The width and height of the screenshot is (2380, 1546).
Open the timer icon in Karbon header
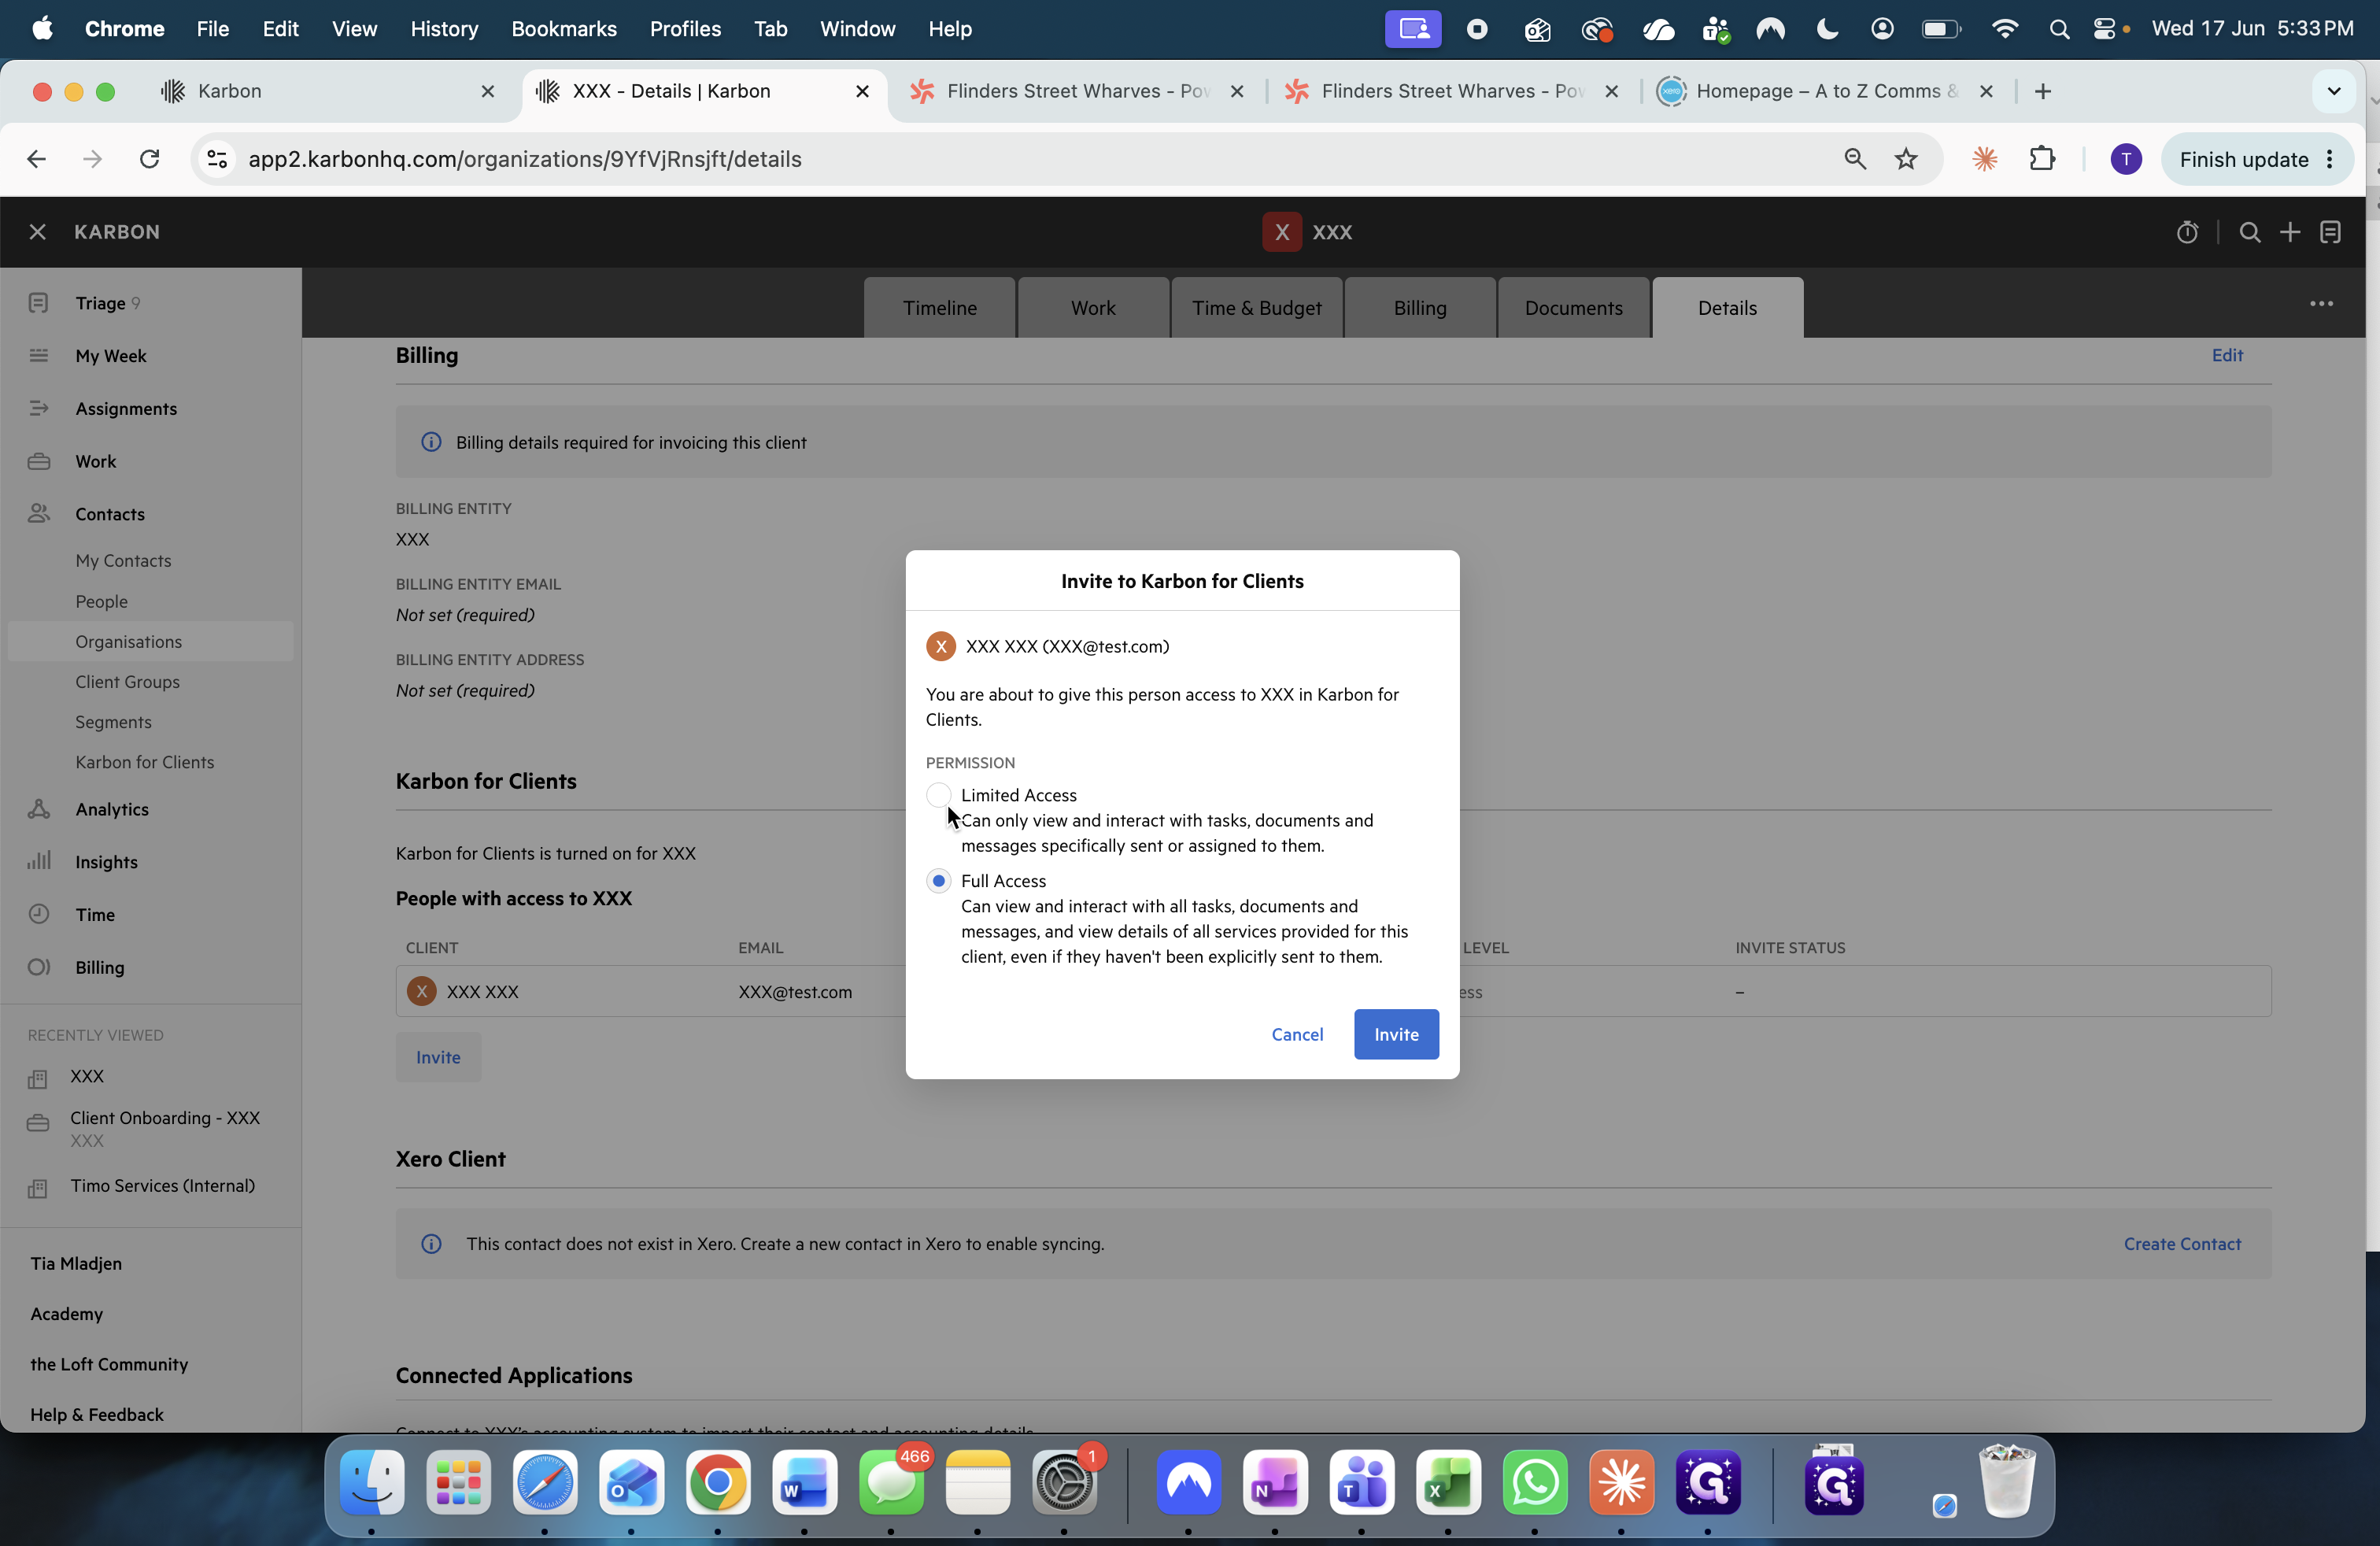pyautogui.click(x=2187, y=232)
